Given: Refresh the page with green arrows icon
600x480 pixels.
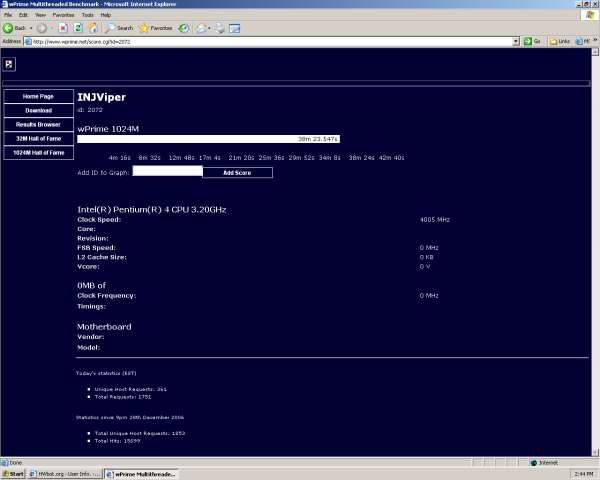Looking at the screenshot, I should click(x=78, y=28).
